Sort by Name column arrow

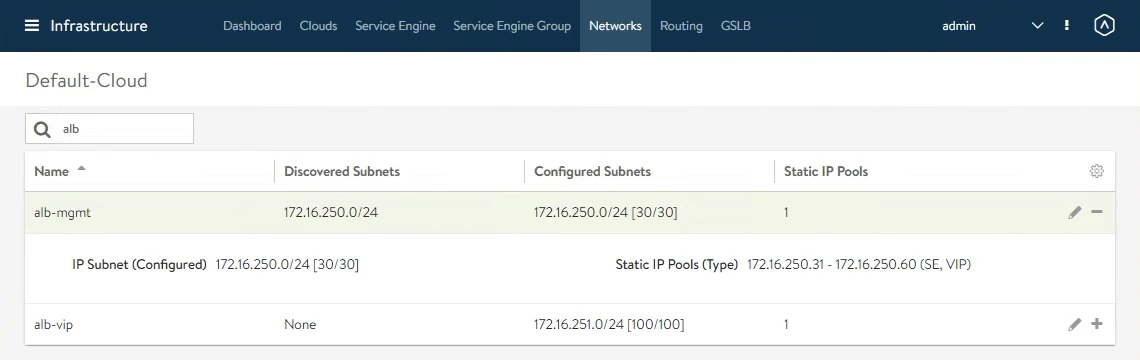point(81,169)
